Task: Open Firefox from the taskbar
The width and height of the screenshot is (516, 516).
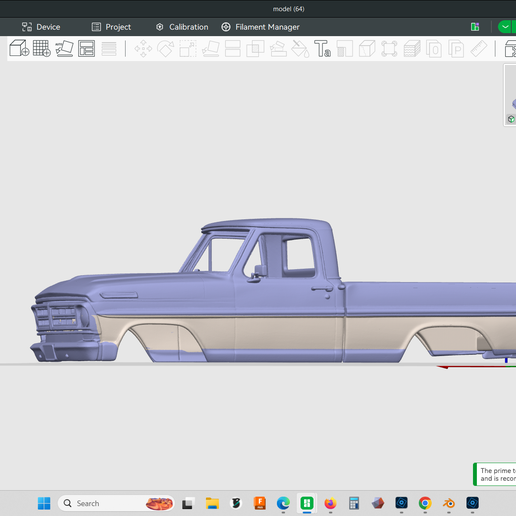Action: [330, 503]
